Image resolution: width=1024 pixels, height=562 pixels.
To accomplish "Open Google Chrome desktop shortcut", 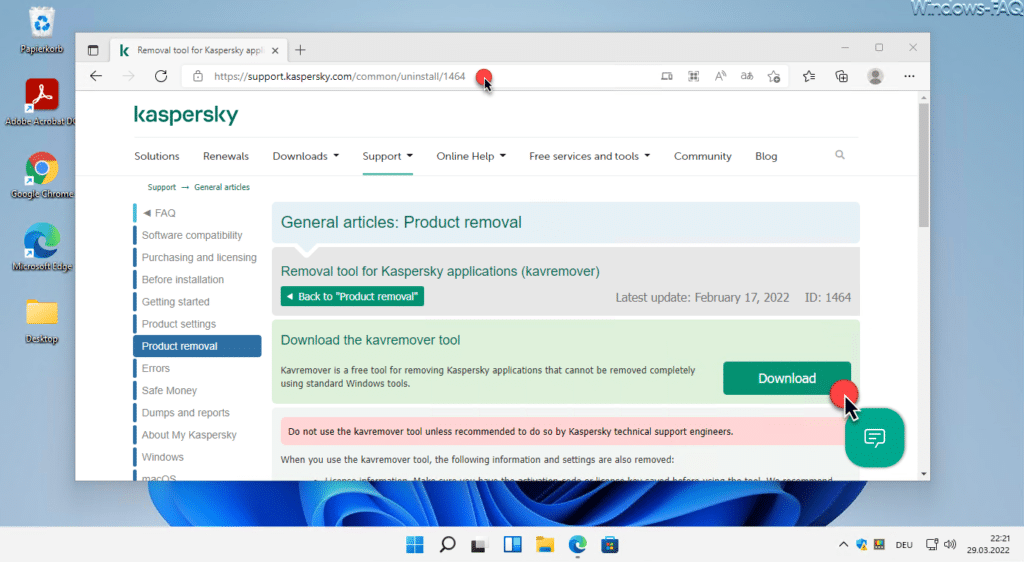I will point(42,175).
